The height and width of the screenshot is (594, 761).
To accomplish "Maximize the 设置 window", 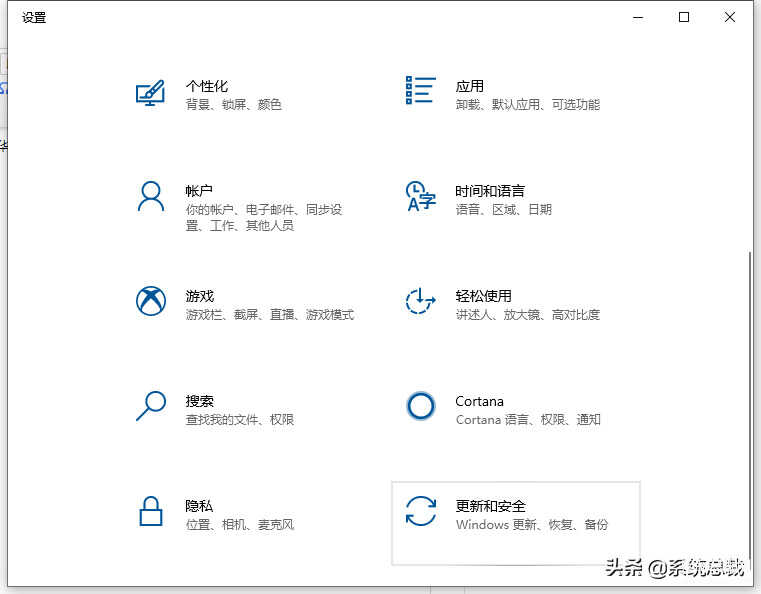I will click(684, 17).
